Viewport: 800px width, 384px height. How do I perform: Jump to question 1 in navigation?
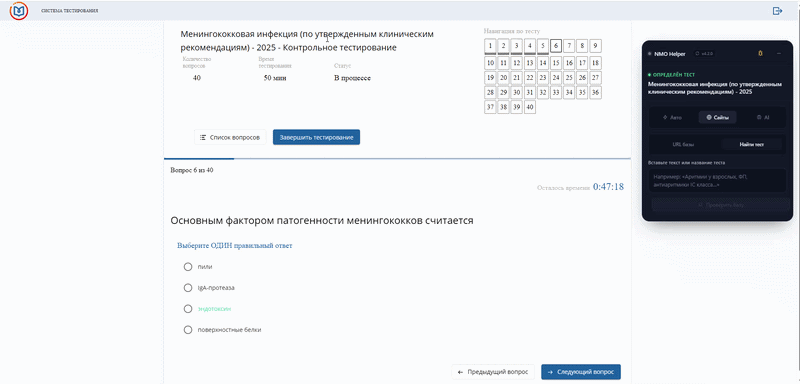(x=490, y=46)
